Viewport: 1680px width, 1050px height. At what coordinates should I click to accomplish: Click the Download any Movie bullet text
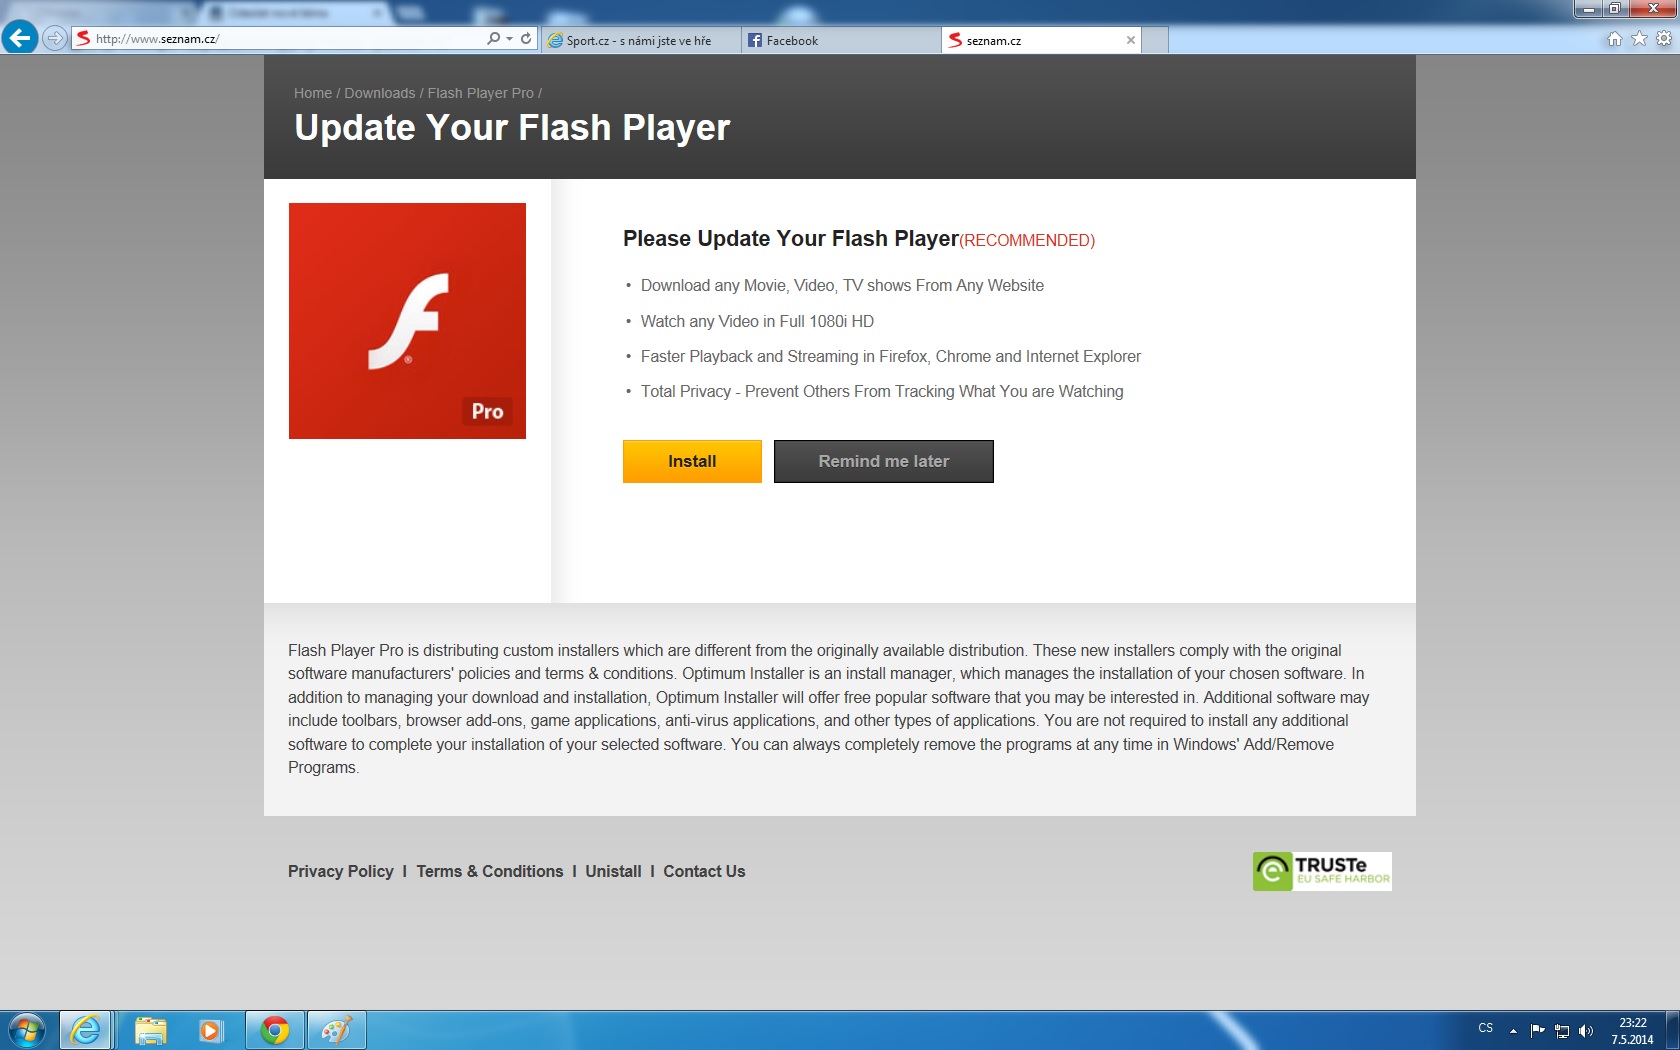842,285
